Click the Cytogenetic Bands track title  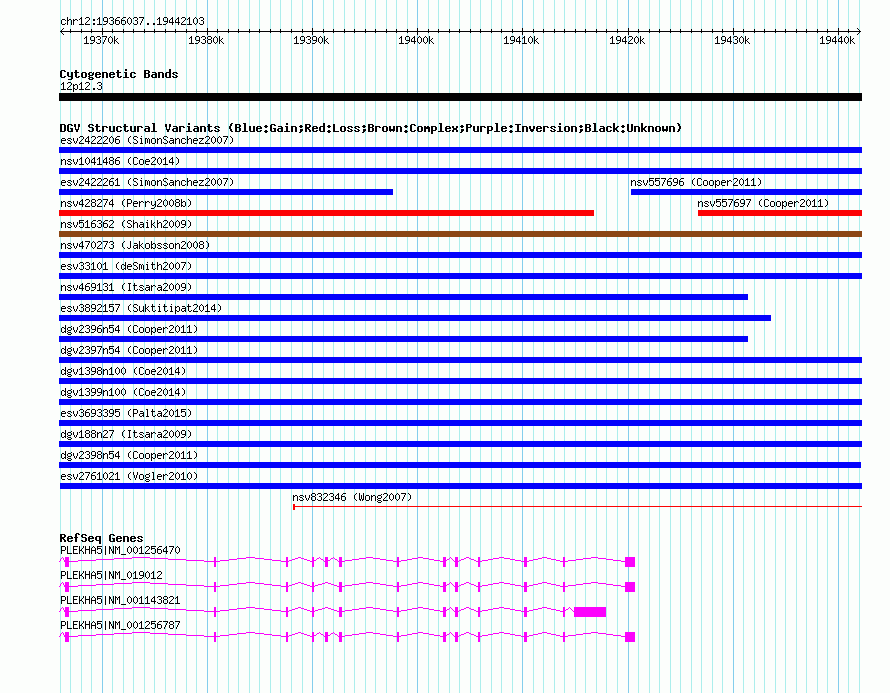point(119,74)
